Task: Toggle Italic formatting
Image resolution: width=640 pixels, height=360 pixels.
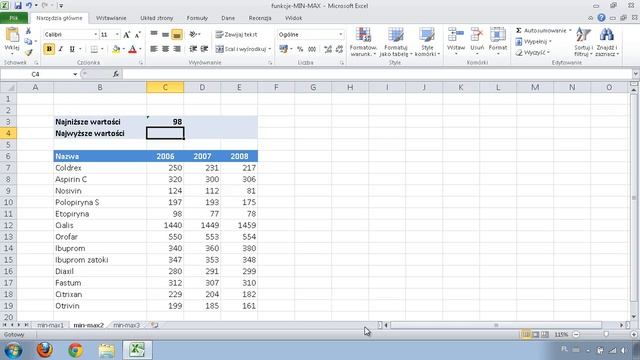Action: coord(60,49)
